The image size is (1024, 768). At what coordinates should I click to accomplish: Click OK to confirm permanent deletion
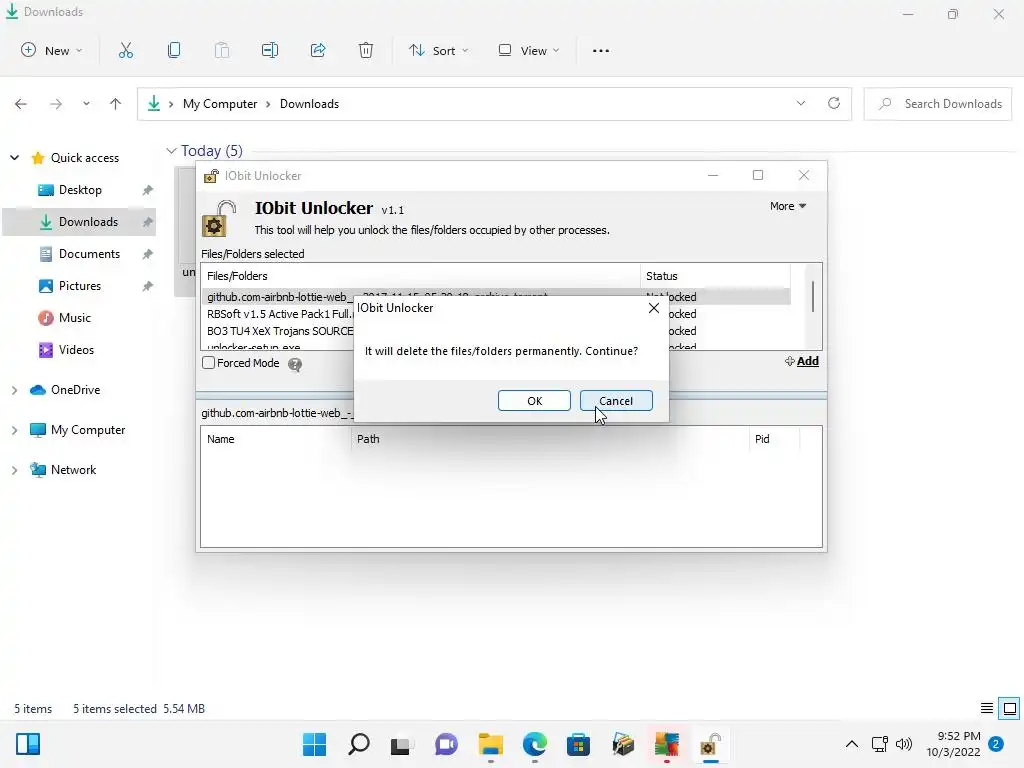534,401
